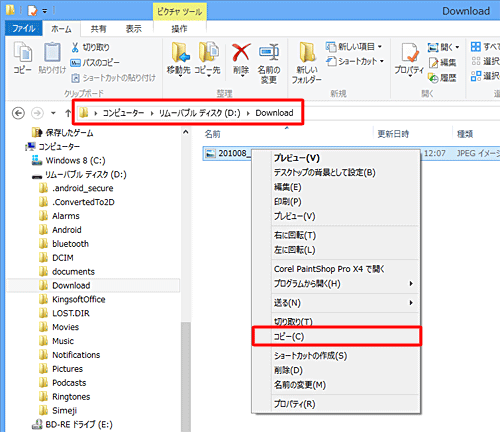Click the red X Delete (削除) icon
This screenshot has width=500, height=432.
(241, 52)
